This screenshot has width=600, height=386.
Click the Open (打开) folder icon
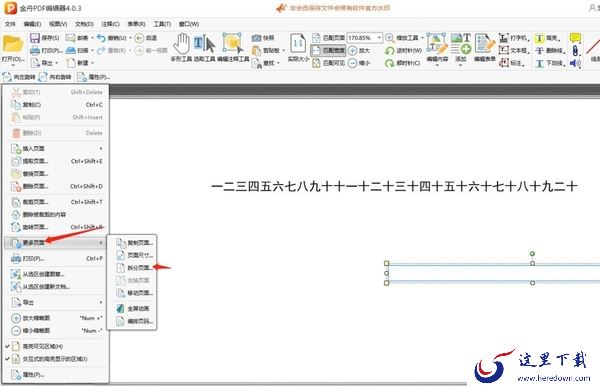click(13, 44)
